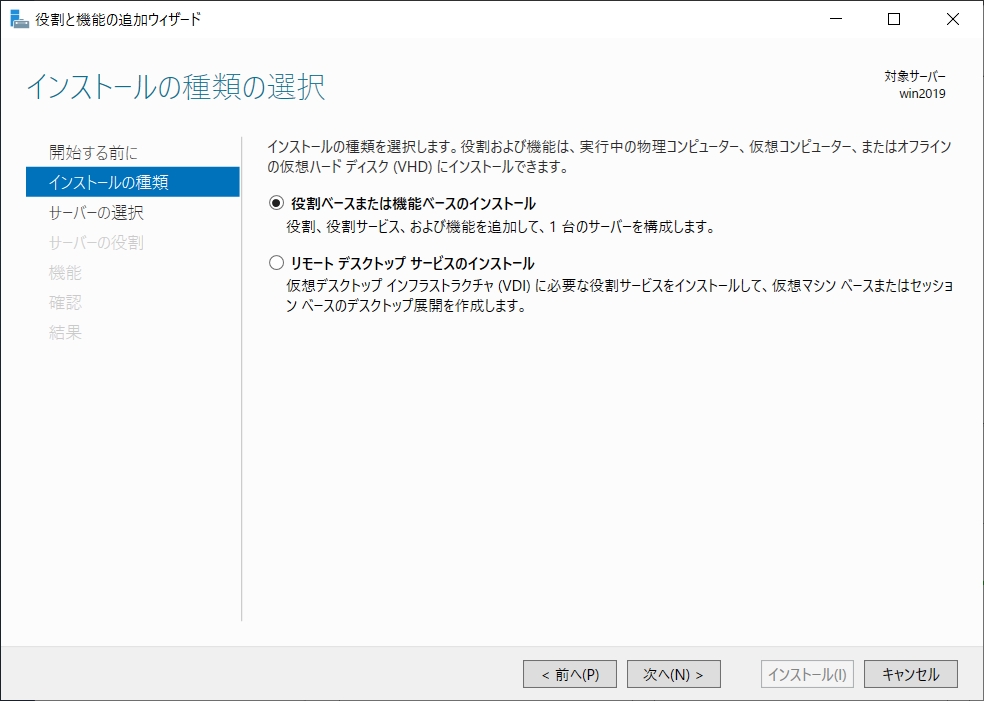Click the greyed-out サーバーの役割 step
Viewport: 984px width, 701px height.
pyautogui.click(x=96, y=242)
